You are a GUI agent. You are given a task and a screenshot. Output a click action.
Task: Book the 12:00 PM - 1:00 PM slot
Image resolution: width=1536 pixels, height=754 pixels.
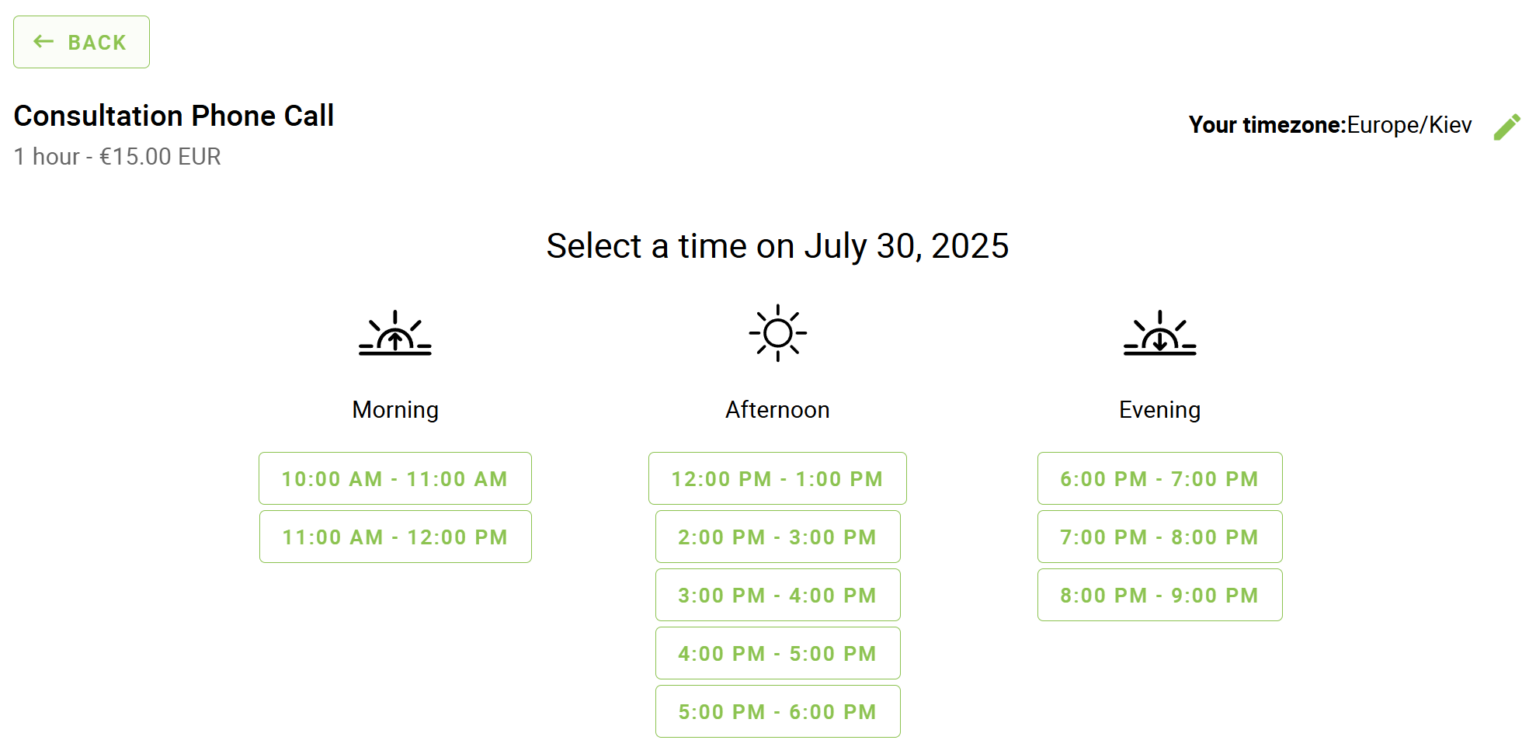coord(777,478)
